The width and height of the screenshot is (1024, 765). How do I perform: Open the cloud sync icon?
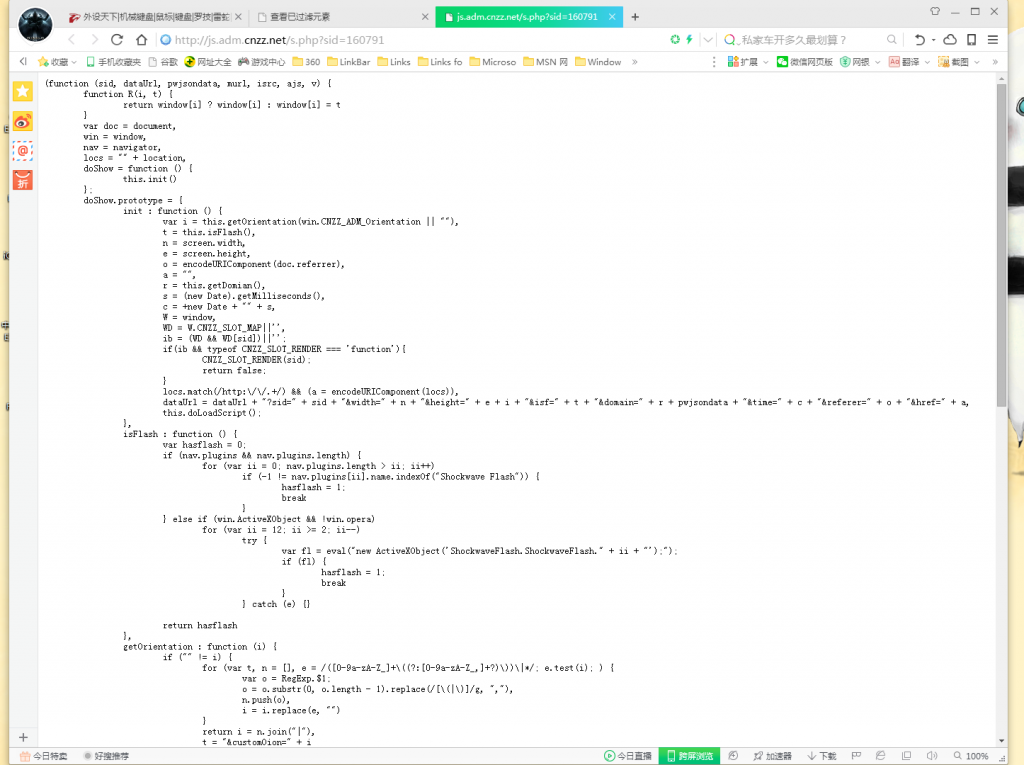coord(950,40)
